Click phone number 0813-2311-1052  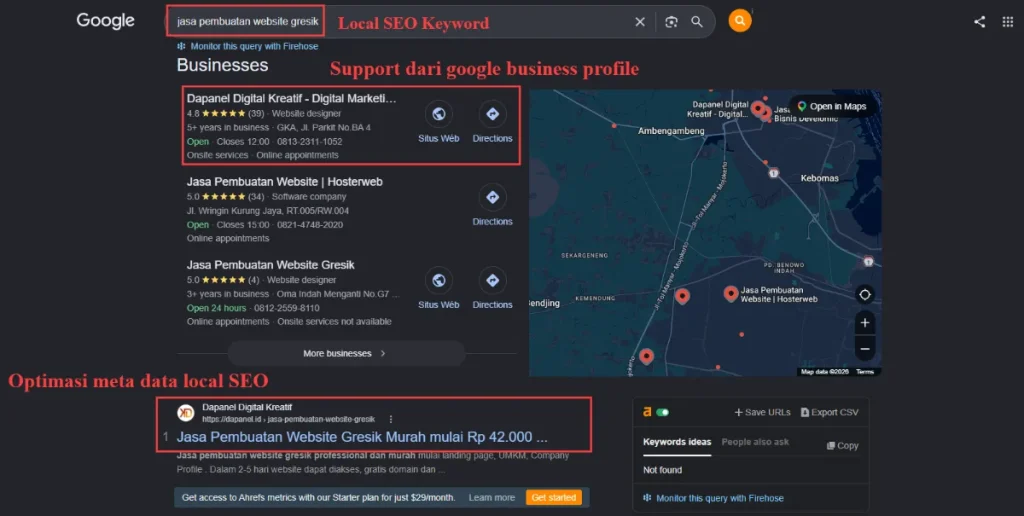(x=312, y=142)
